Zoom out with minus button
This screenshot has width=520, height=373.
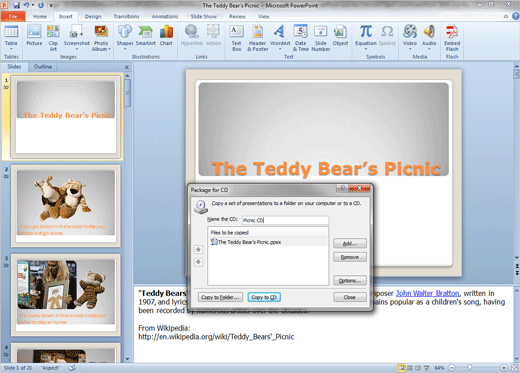pyautogui.click(x=451, y=368)
